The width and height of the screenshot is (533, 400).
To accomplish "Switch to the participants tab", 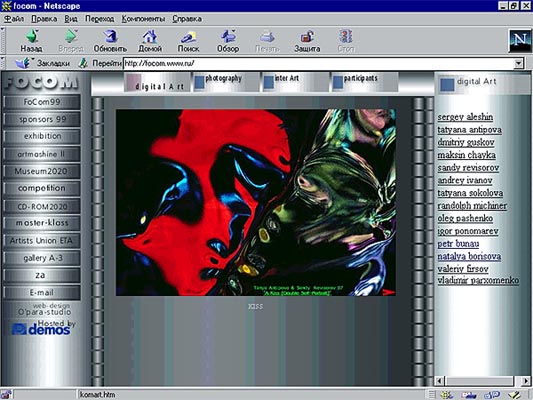I will (365, 82).
